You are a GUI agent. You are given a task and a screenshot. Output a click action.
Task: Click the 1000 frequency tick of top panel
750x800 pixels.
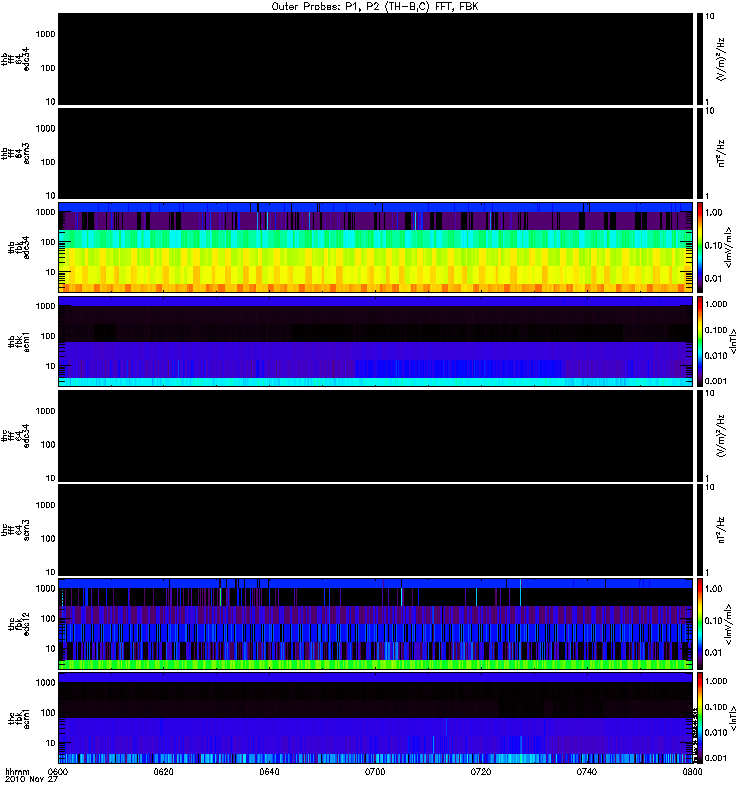point(45,34)
